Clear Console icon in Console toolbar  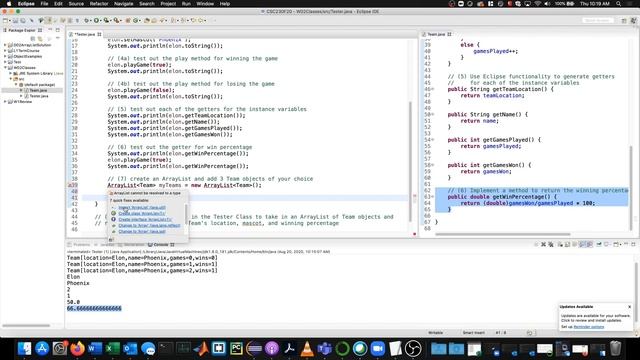coord(560,244)
